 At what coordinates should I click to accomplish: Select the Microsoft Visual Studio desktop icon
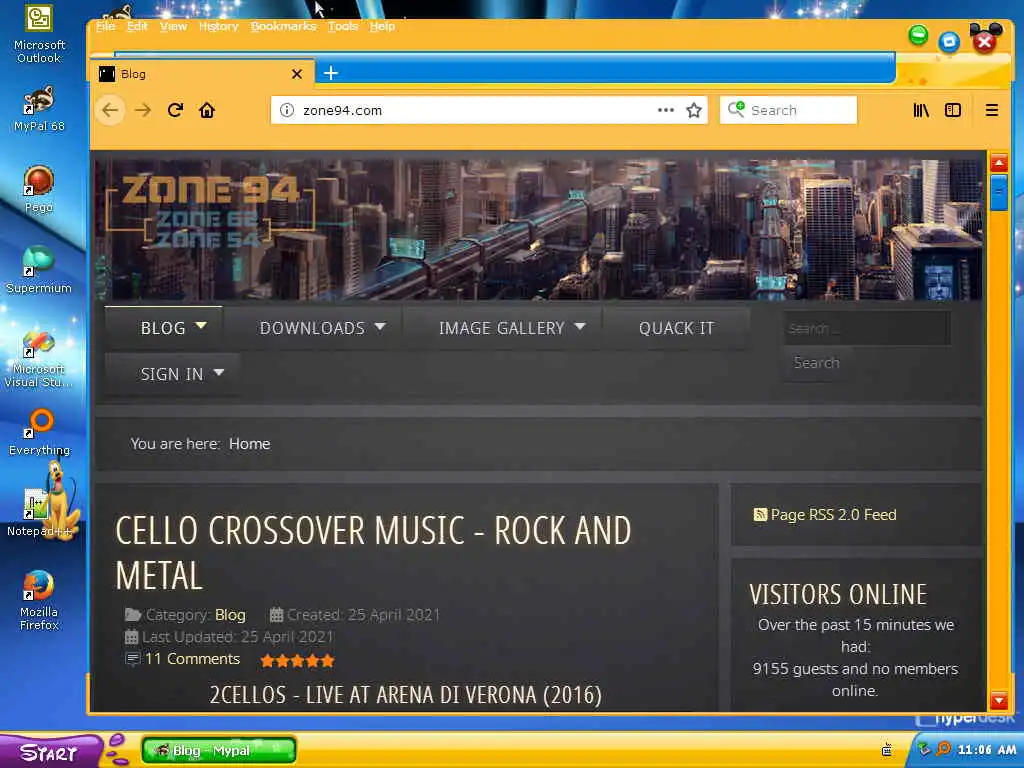click(x=39, y=358)
